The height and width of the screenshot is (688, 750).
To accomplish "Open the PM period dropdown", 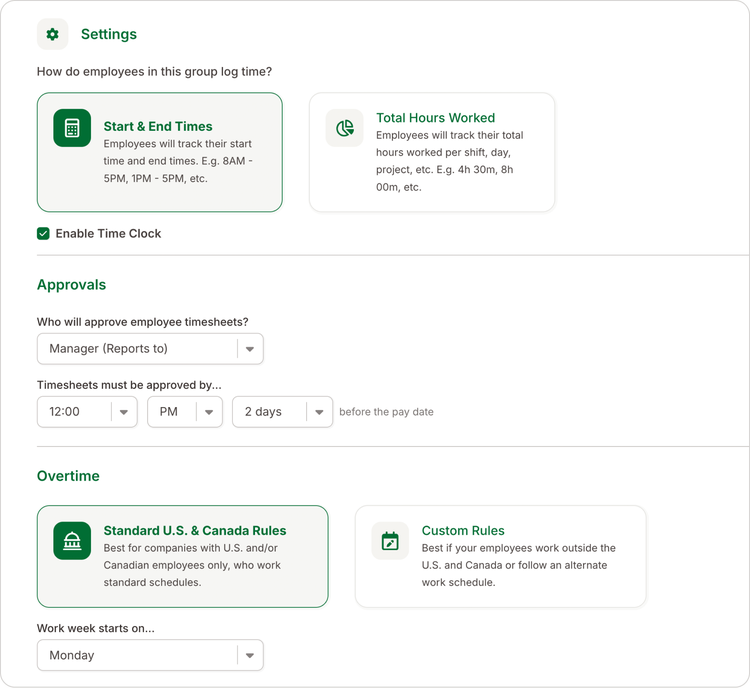I will pyautogui.click(x=185, y=411).
